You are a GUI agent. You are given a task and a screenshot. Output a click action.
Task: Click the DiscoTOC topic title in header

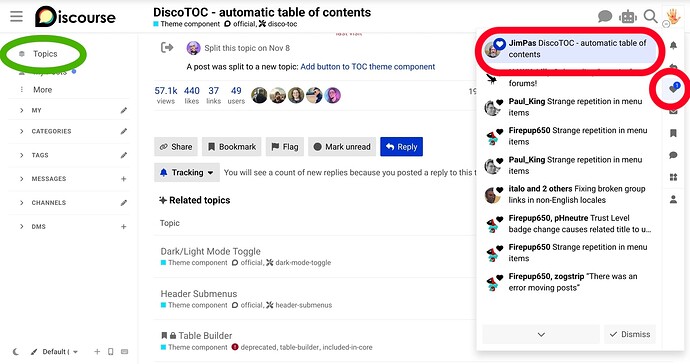(x=262, y=12)
